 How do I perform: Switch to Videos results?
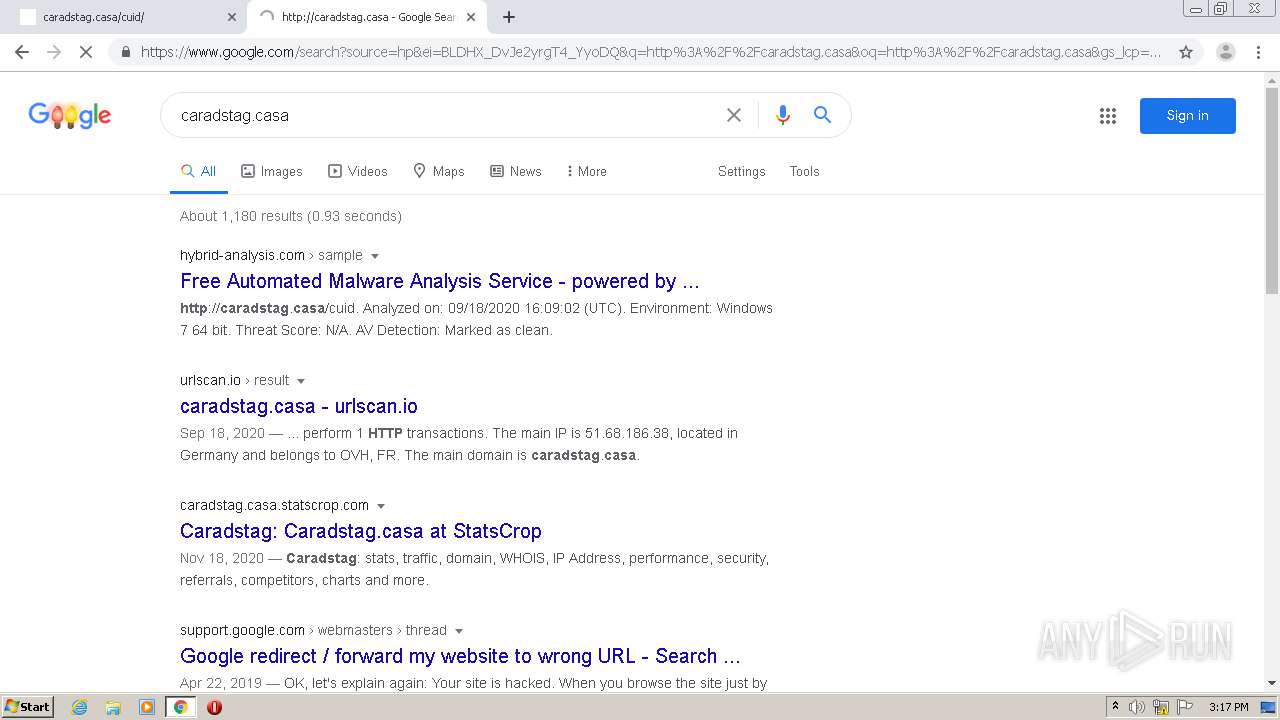click(x=358, y=171)
